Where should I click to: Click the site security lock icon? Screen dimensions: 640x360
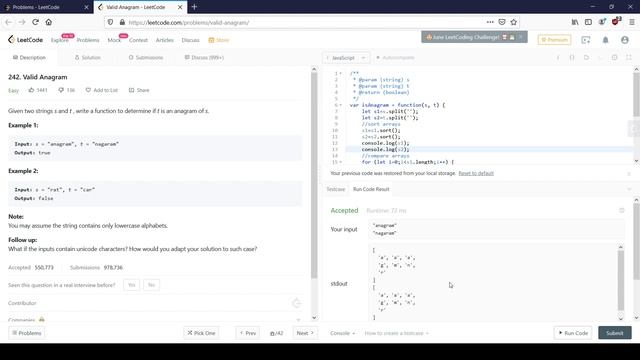tap(122, 22)
